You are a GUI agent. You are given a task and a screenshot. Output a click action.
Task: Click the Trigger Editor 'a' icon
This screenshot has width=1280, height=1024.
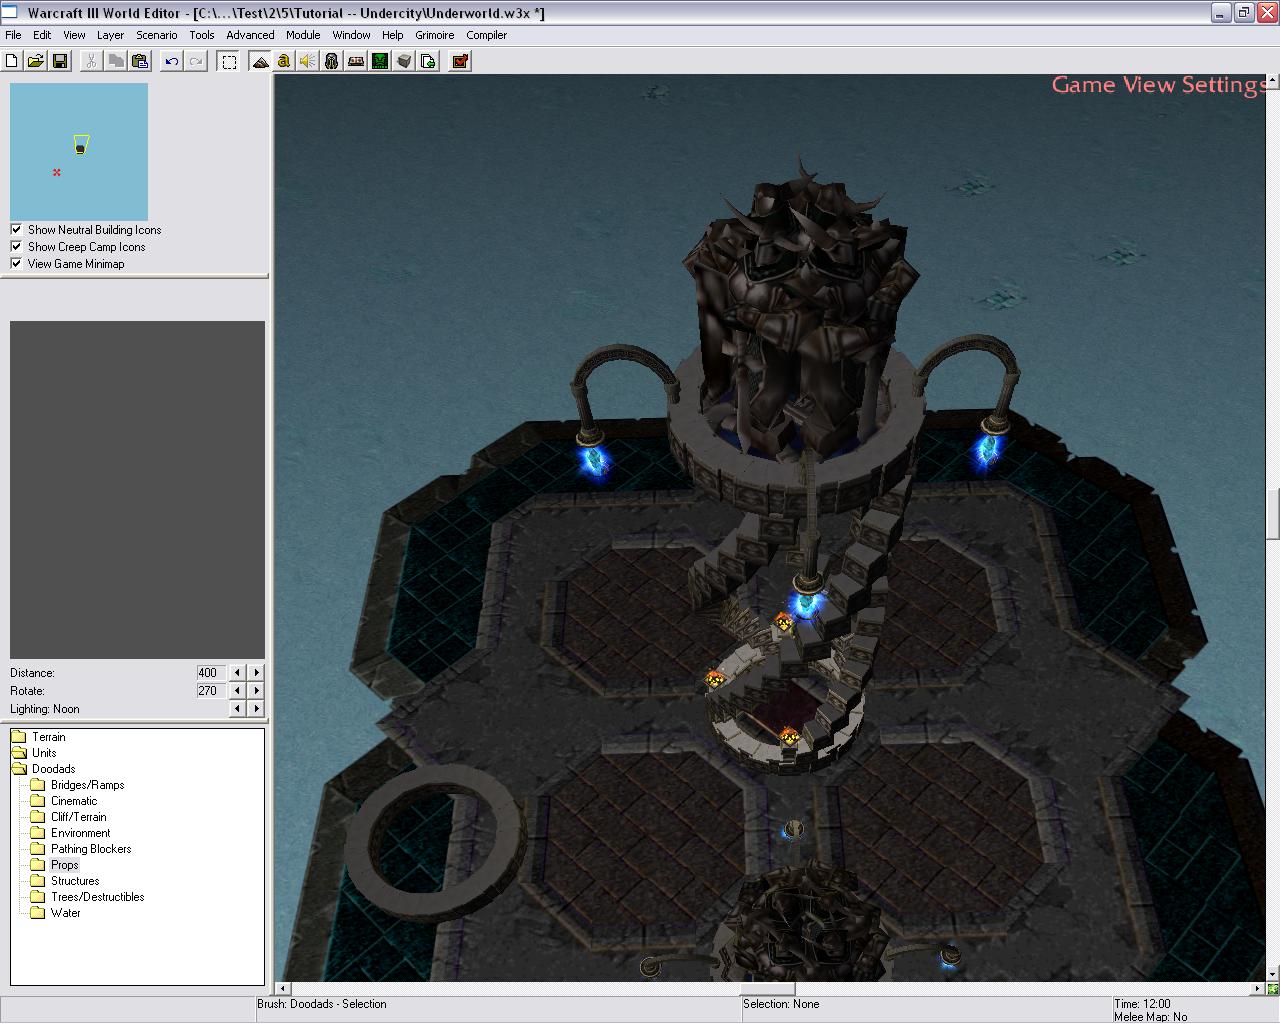click(284, 61)
